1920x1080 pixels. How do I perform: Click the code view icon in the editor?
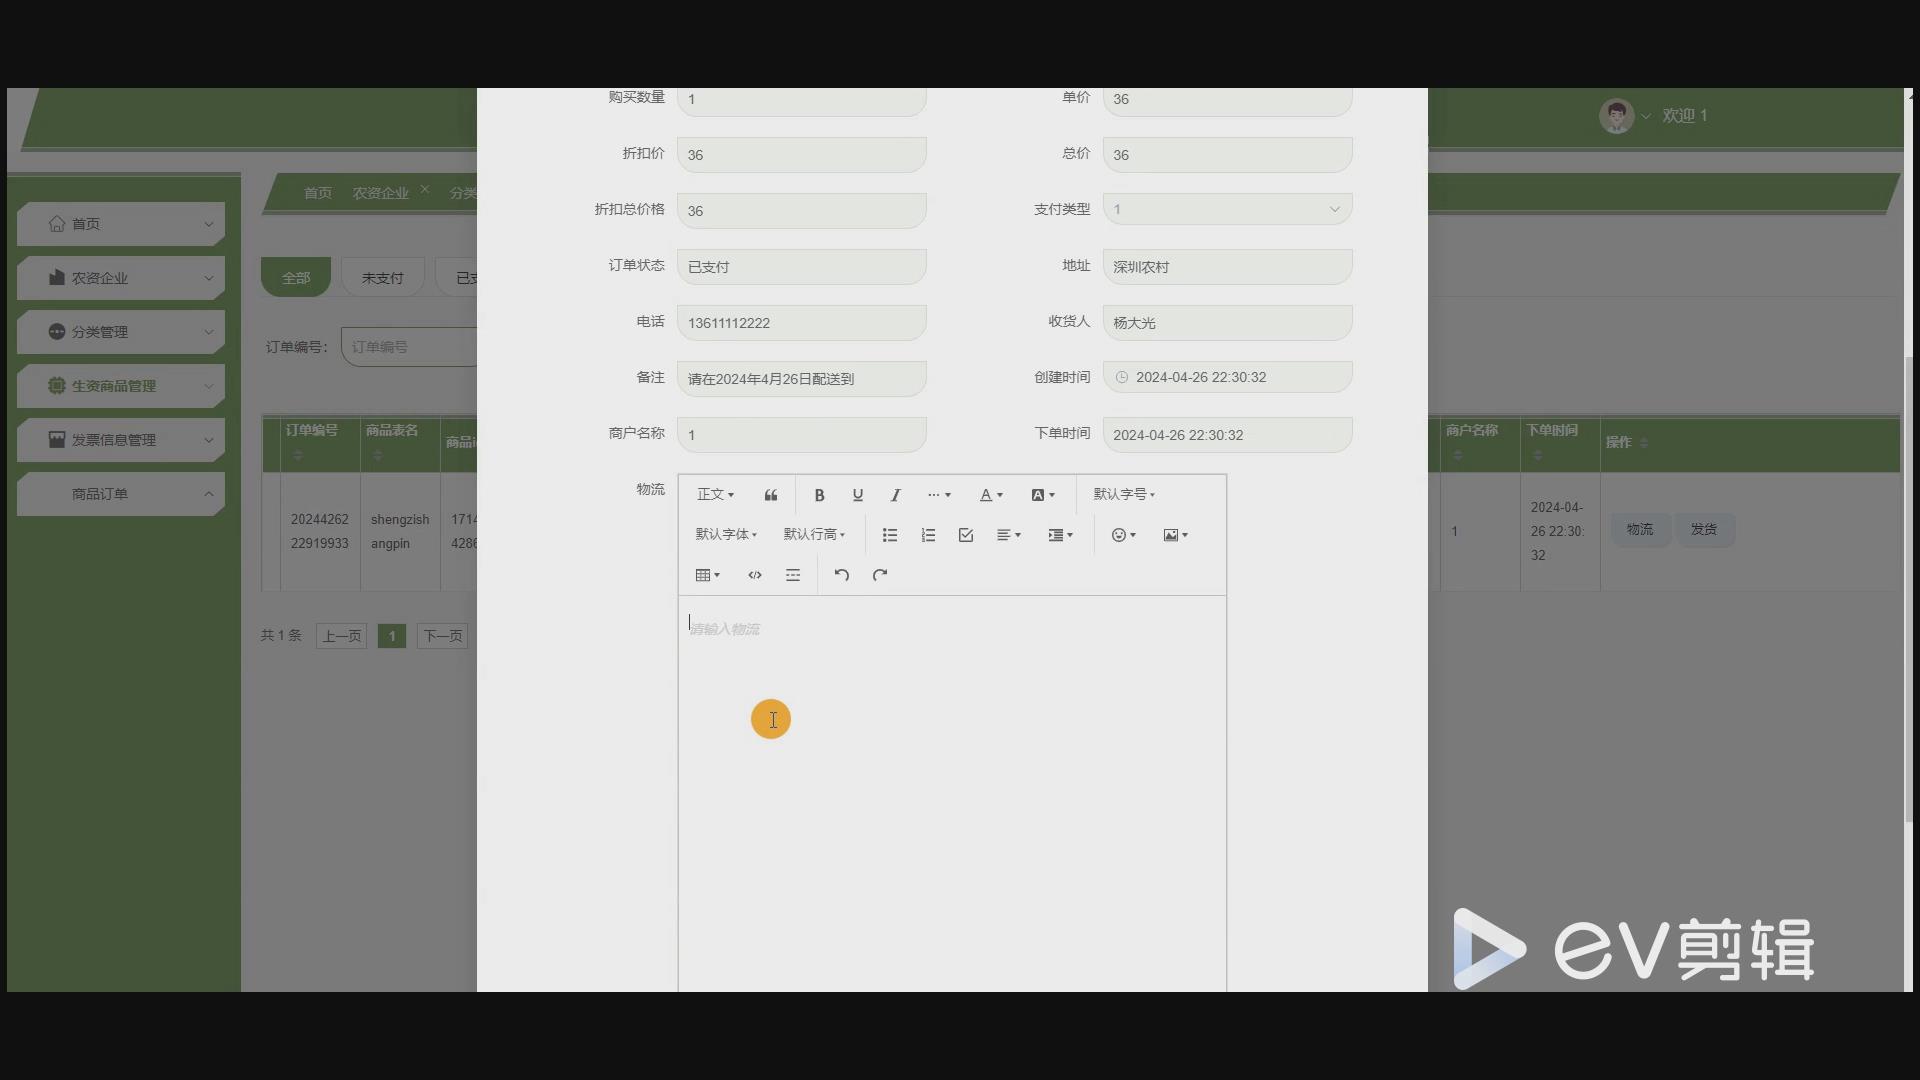click(x=755, y=575)
